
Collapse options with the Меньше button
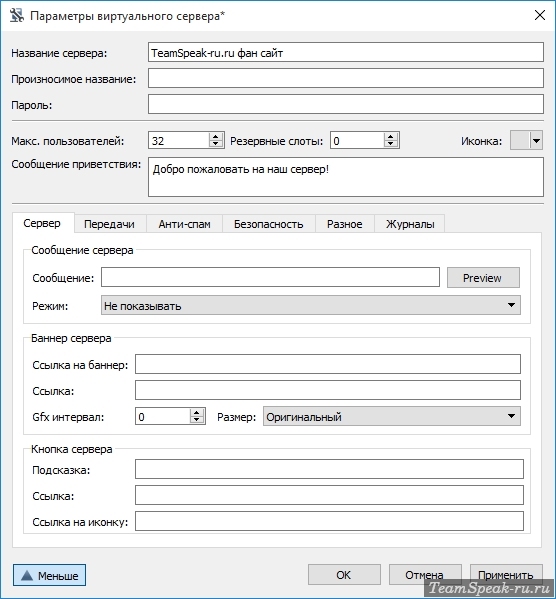(49, 575)
